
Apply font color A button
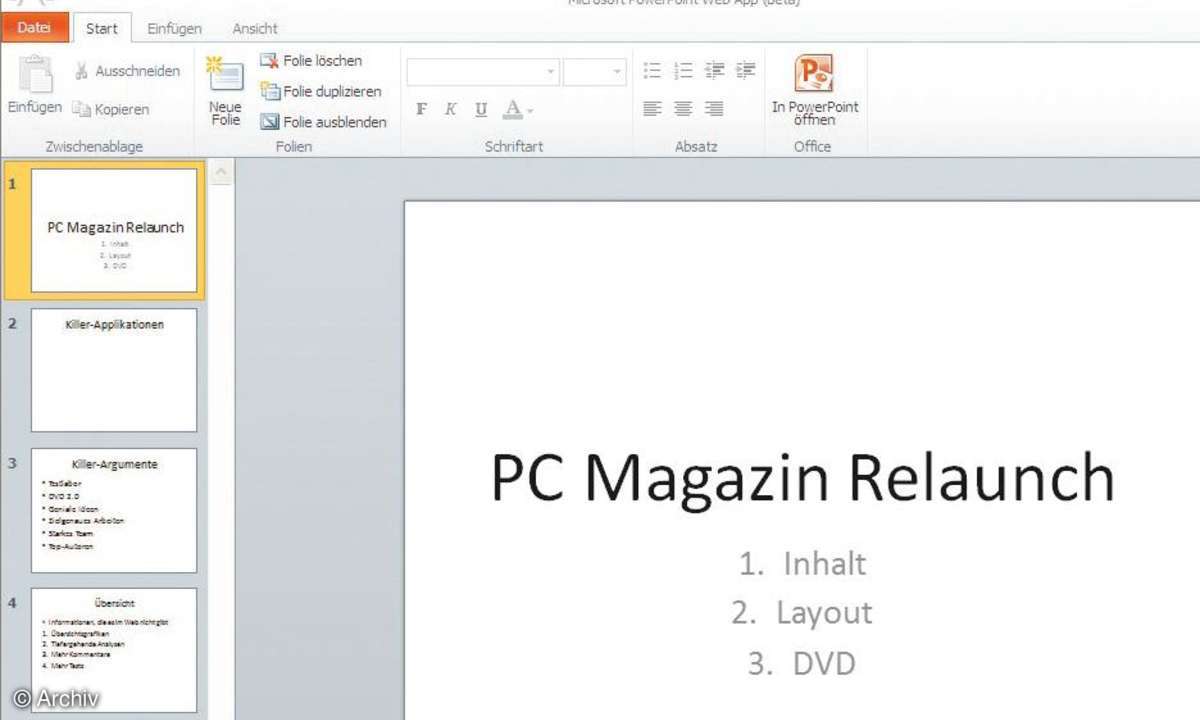pos(512,109)
